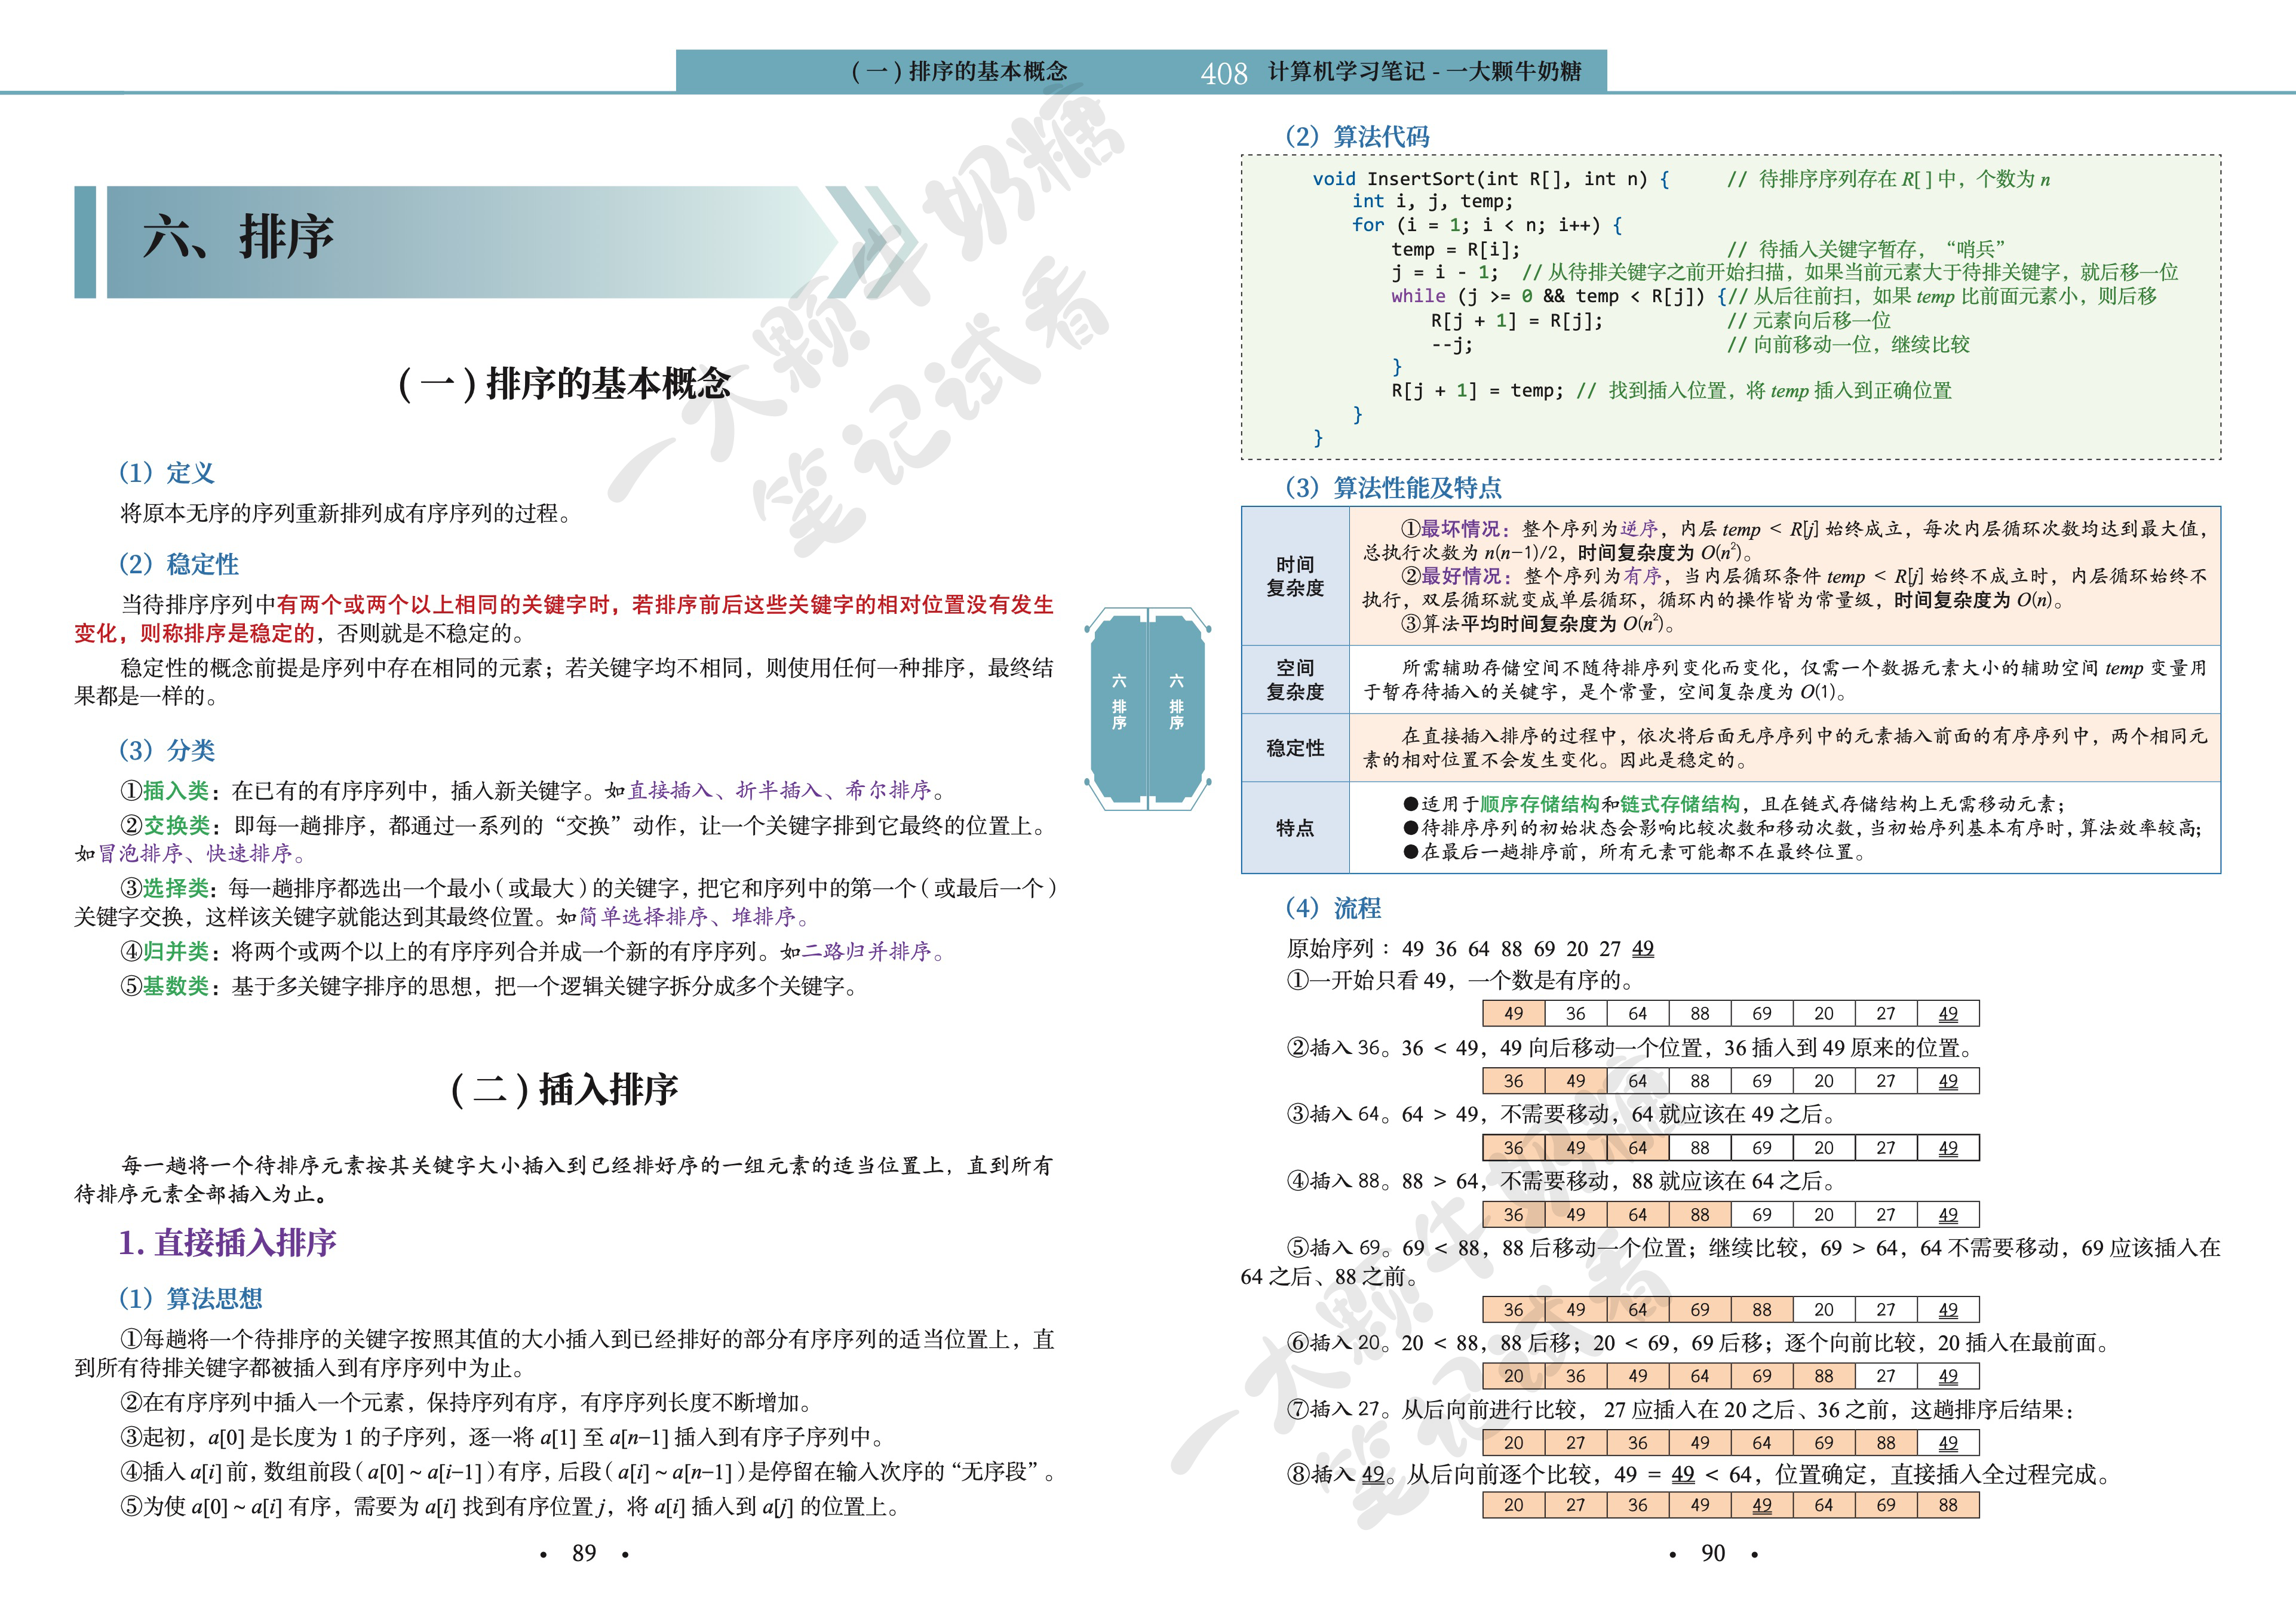2296x1613 pixels.
Task: Click the table row header "稳定性"
Action: [x=1295, y=748]
